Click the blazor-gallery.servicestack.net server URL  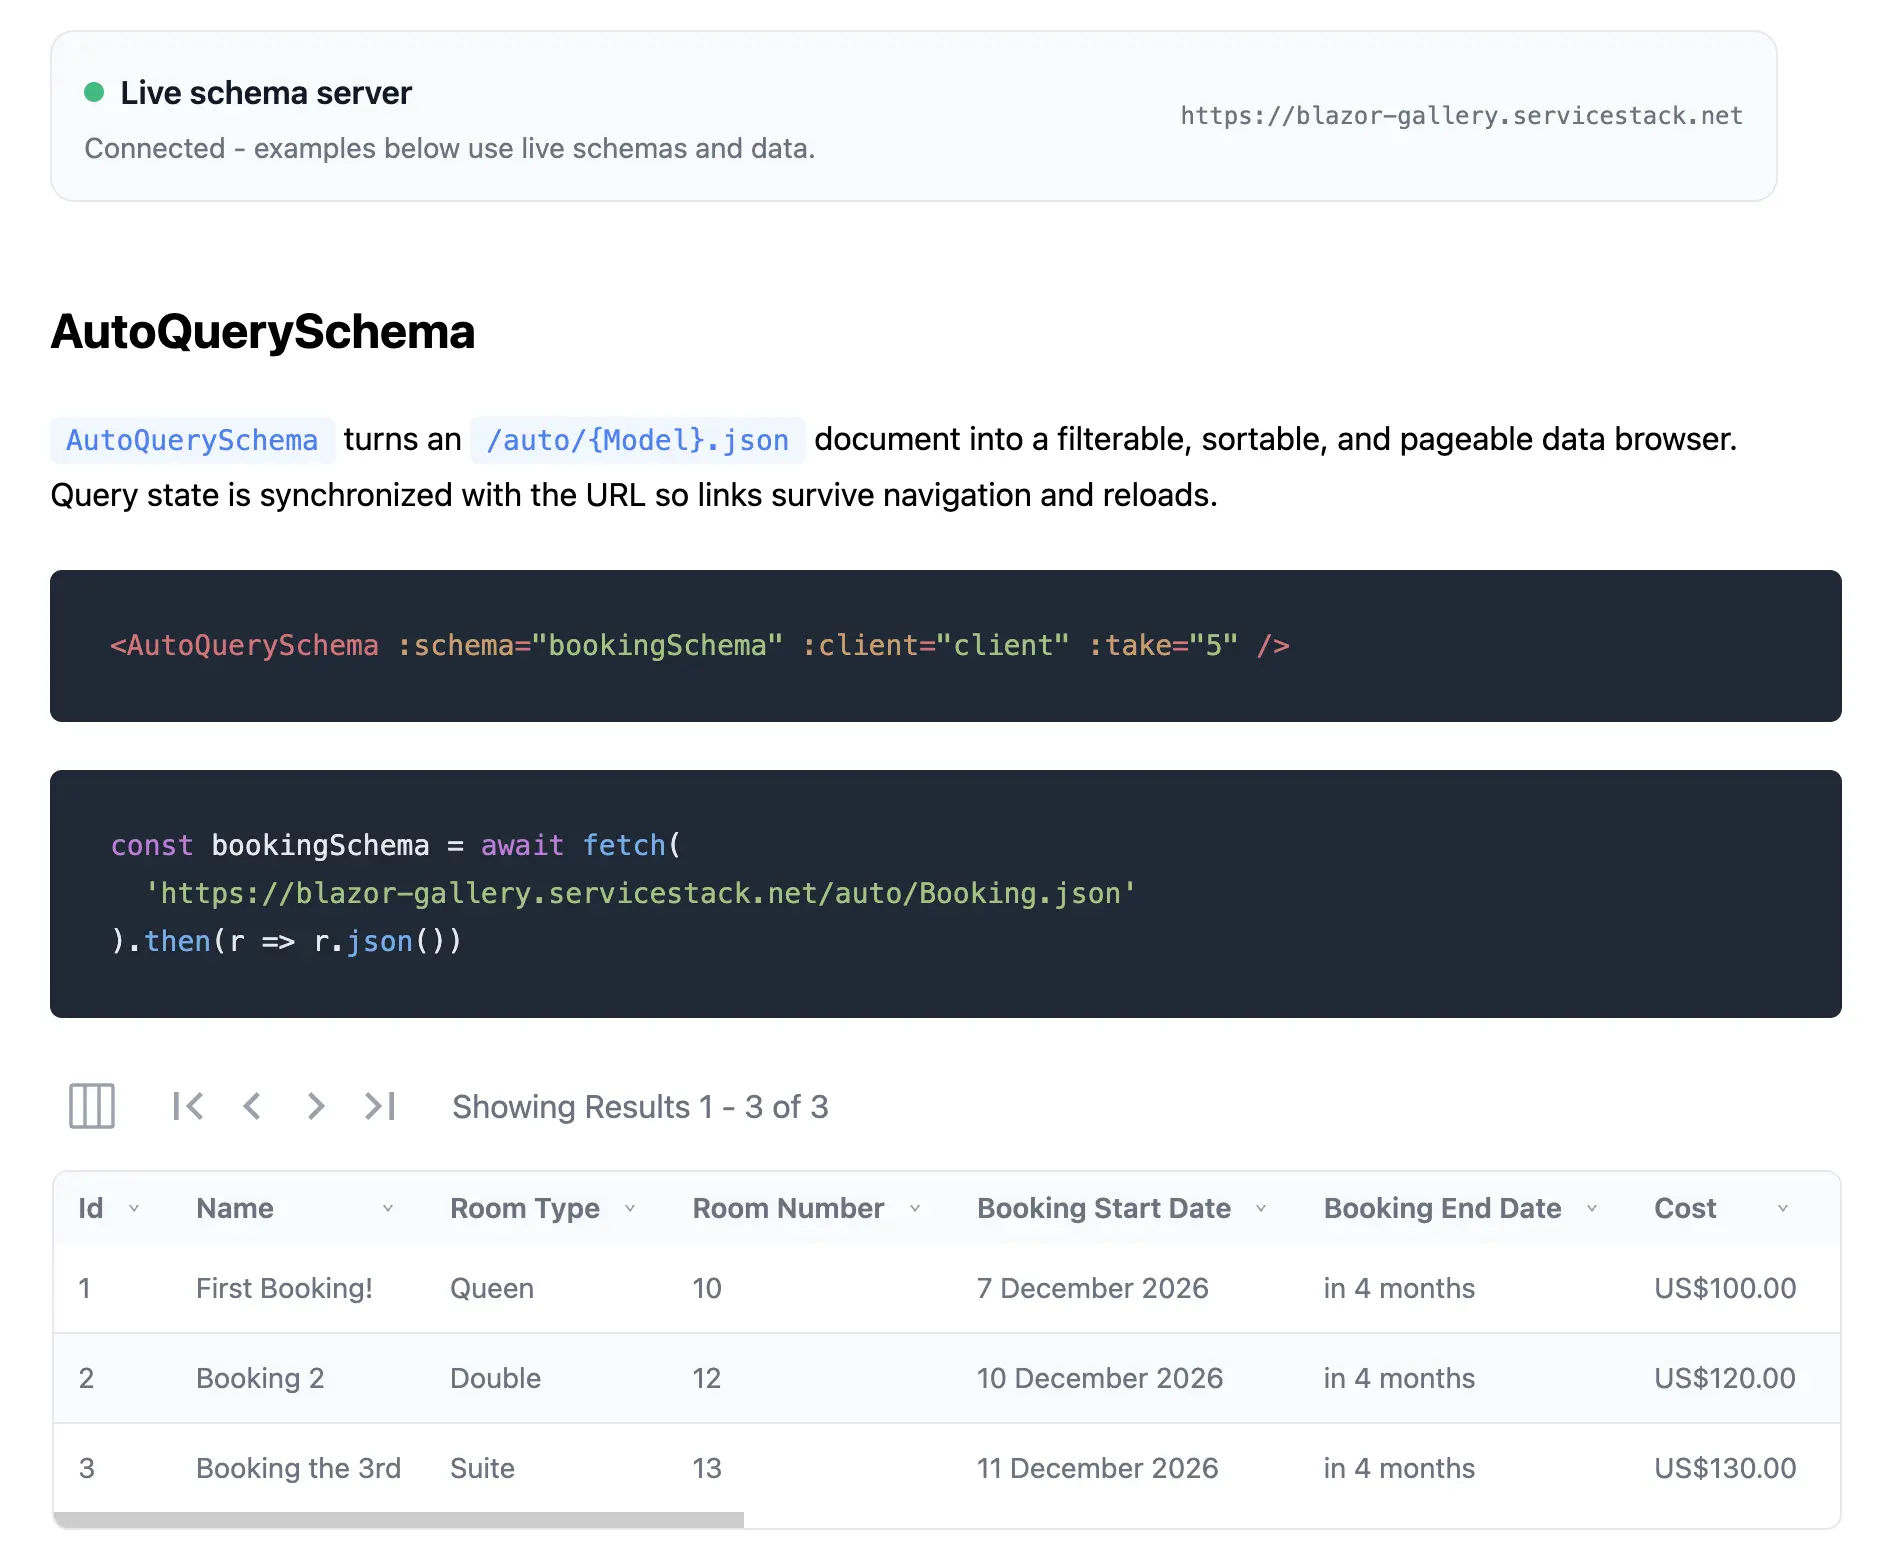point(1462,116)
